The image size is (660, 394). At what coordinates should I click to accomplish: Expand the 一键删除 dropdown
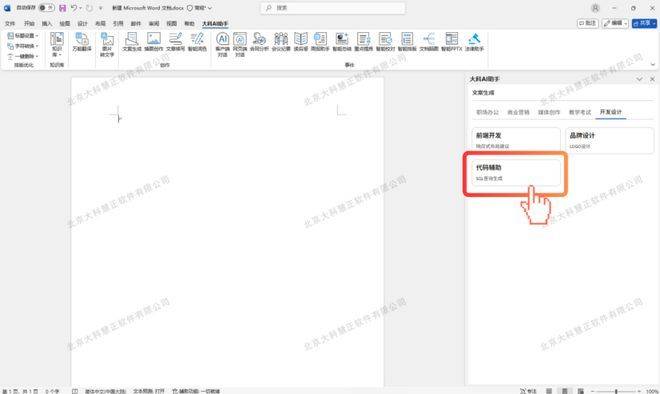pos(23,56)
